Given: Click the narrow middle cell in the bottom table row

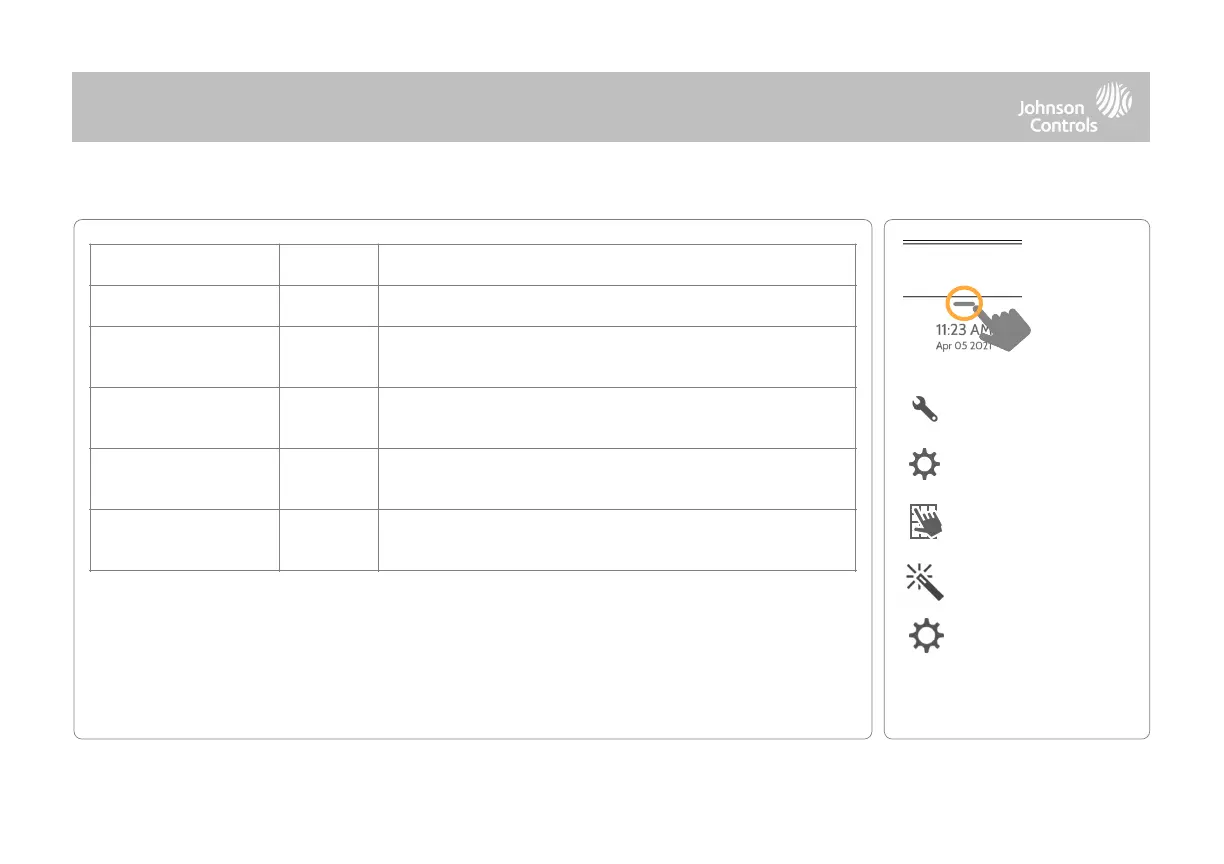Looking at the screenshot, I should (328, 540).
